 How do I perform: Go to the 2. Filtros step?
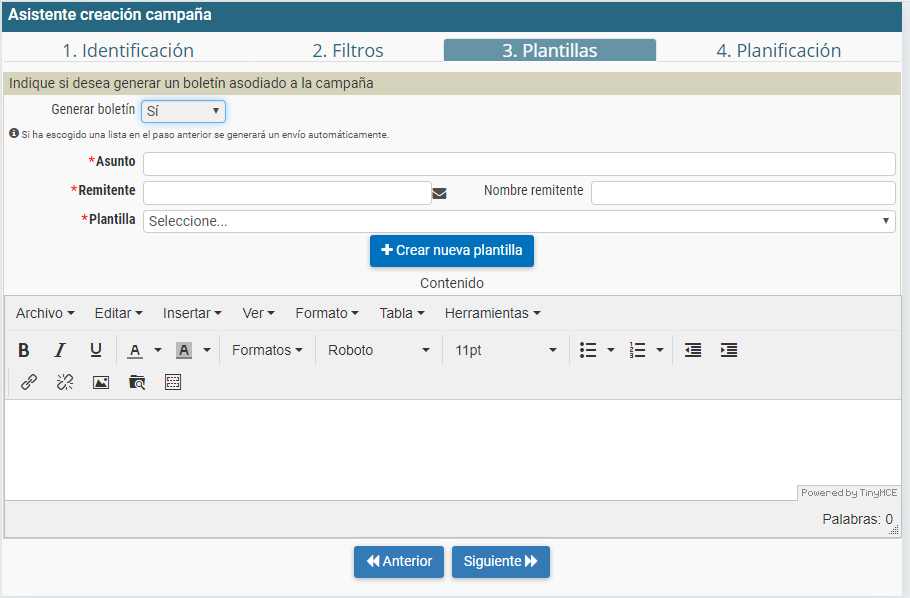click(x=348, y=51)
